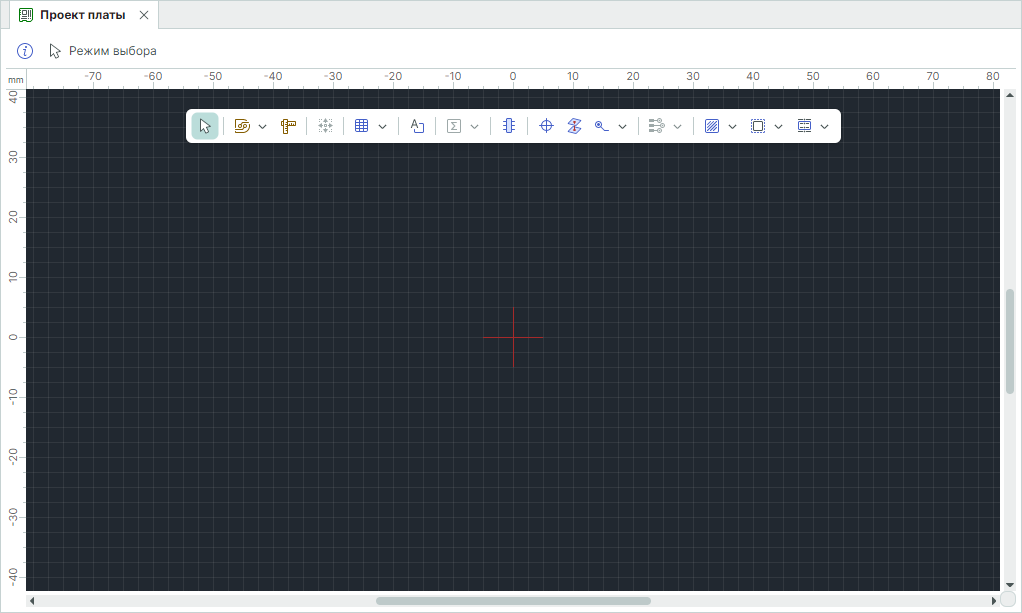Click the via placement tool icon
The width and height of the screenshot is (1022, 613).
pos(602,126)
